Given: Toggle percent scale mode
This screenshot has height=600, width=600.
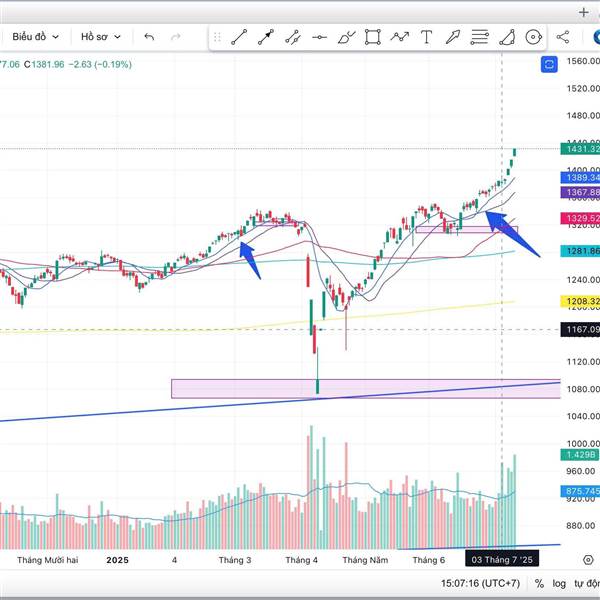Looking at the screenshot, I should point(539,584).
